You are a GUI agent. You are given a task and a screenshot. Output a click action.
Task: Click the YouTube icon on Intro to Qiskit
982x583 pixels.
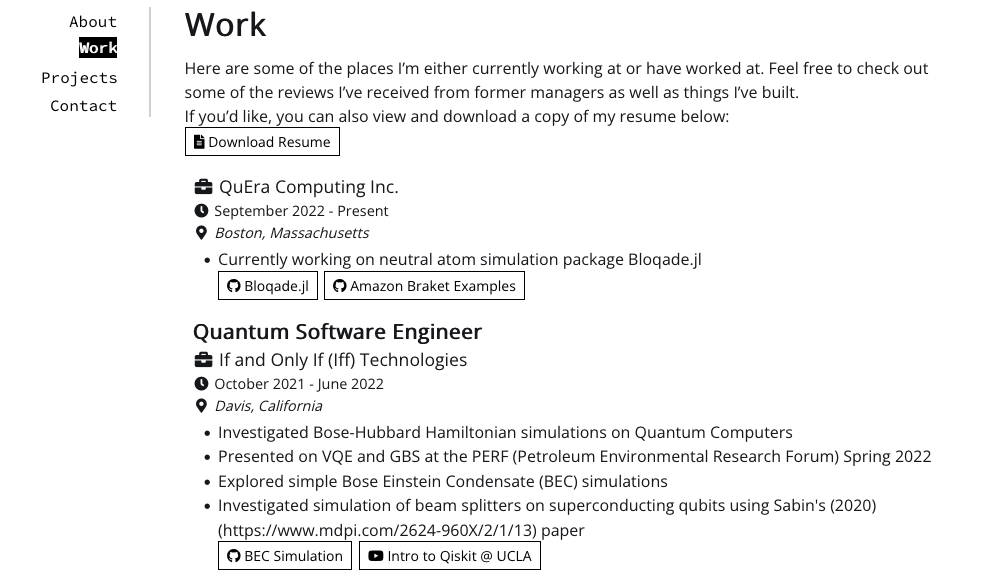(x=375, y=556)
